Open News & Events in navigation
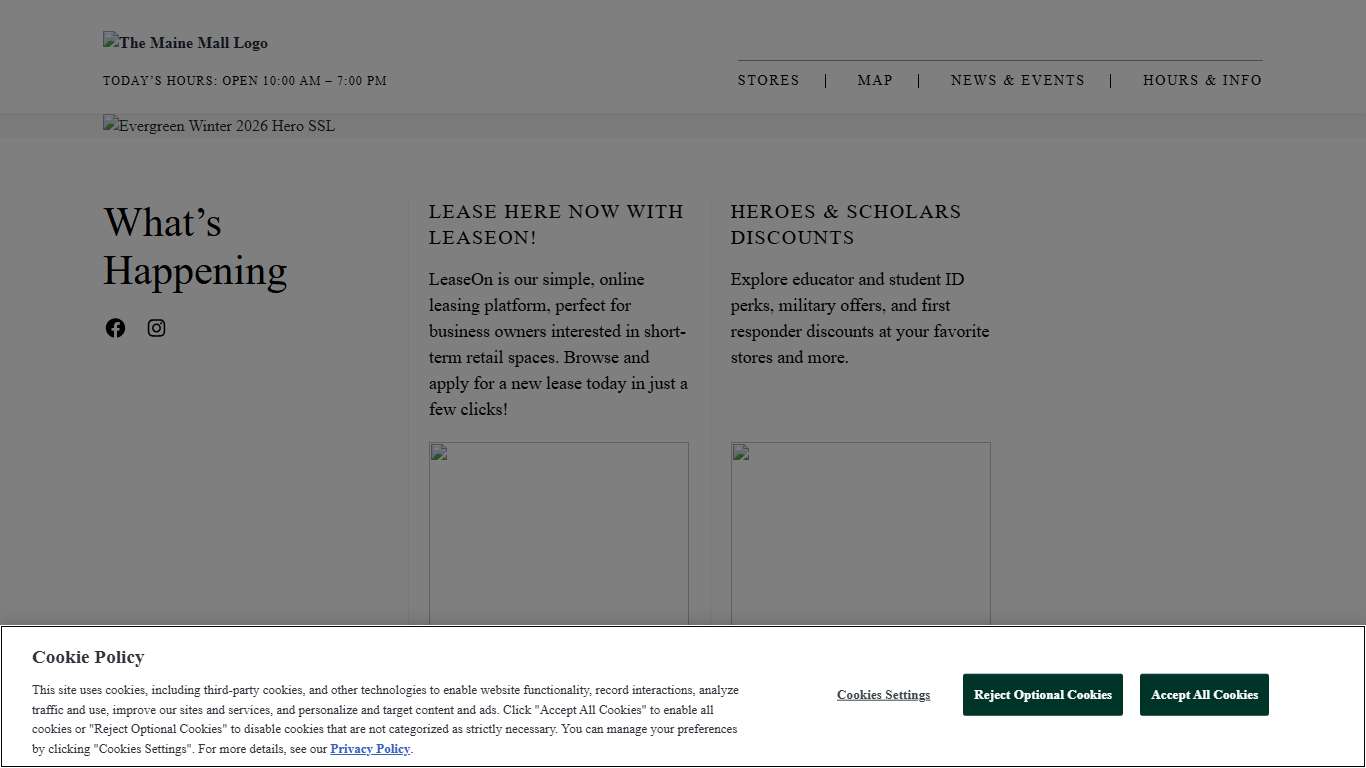Screen dimensions: 1366x768 click(1017, 80)
